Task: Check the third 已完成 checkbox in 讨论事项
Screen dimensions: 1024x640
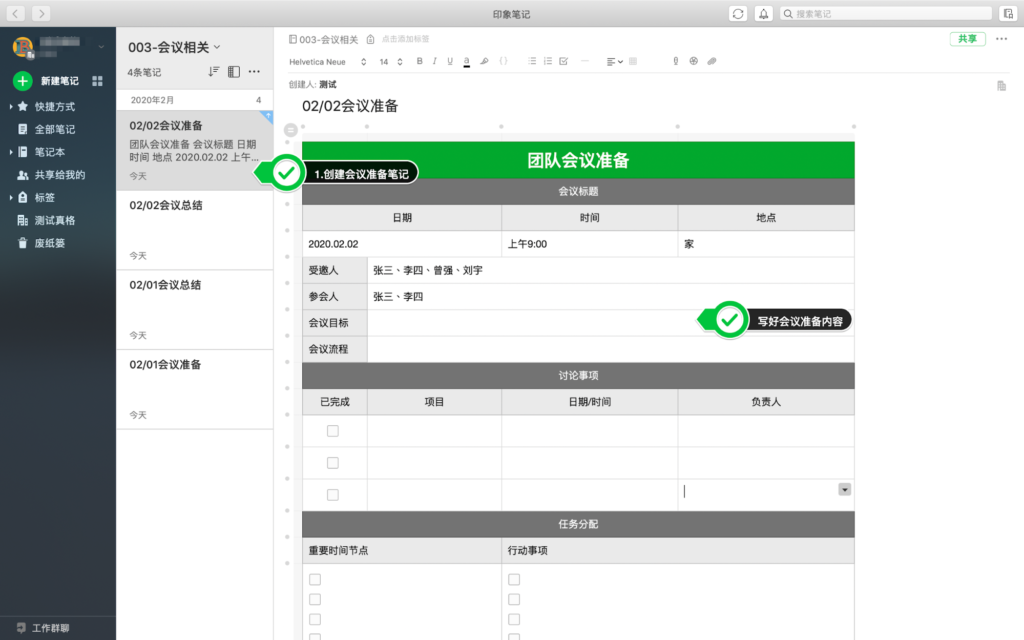Action: click(333, 495)
